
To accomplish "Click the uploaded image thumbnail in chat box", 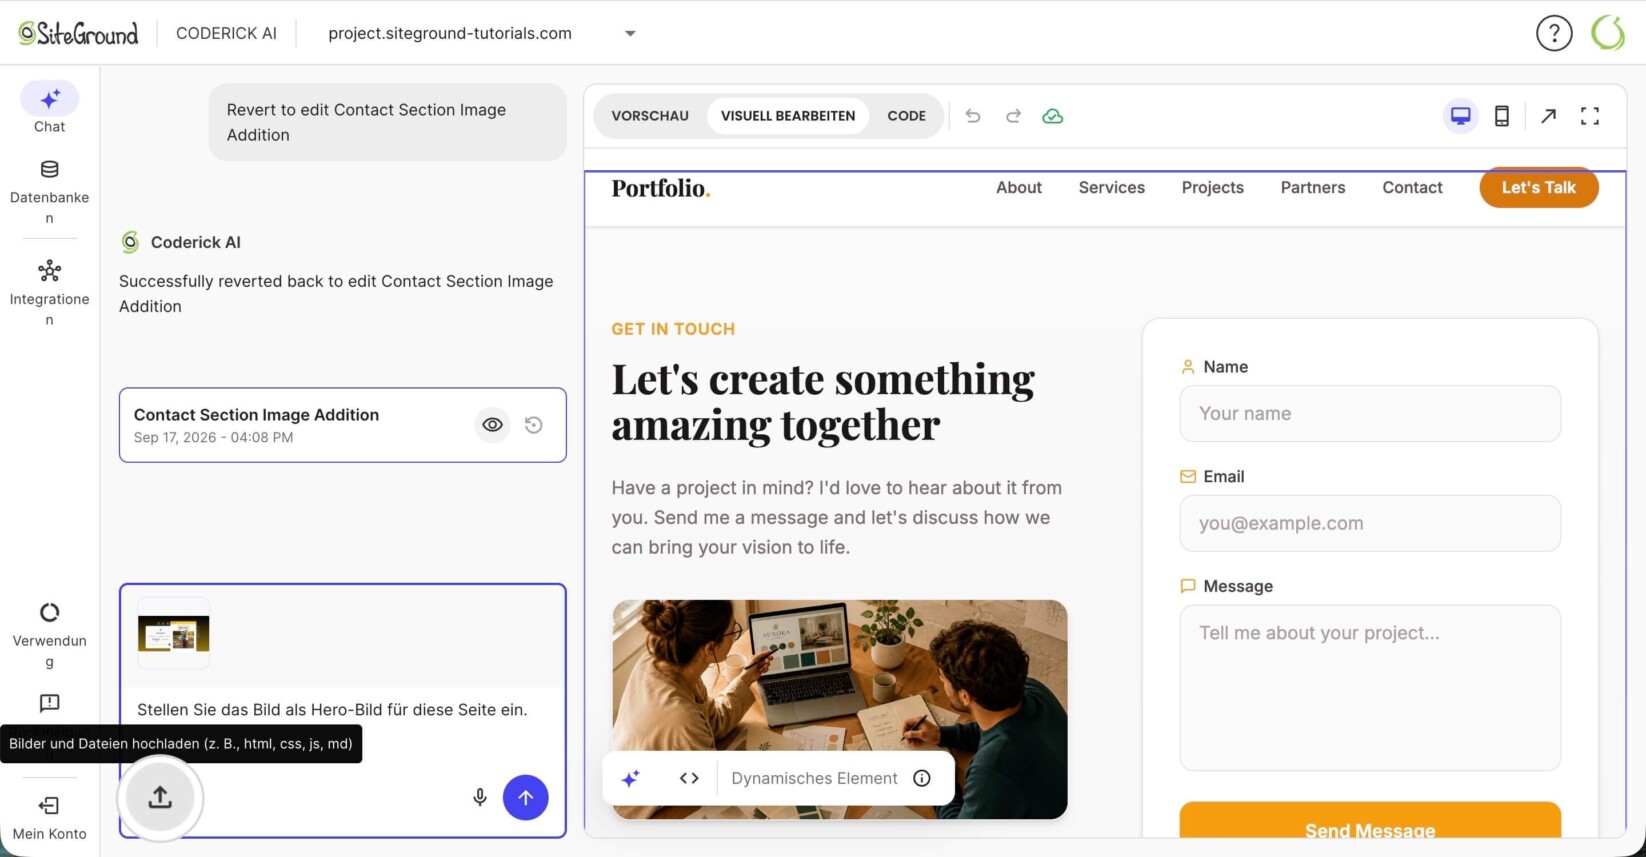I will 174,634.
